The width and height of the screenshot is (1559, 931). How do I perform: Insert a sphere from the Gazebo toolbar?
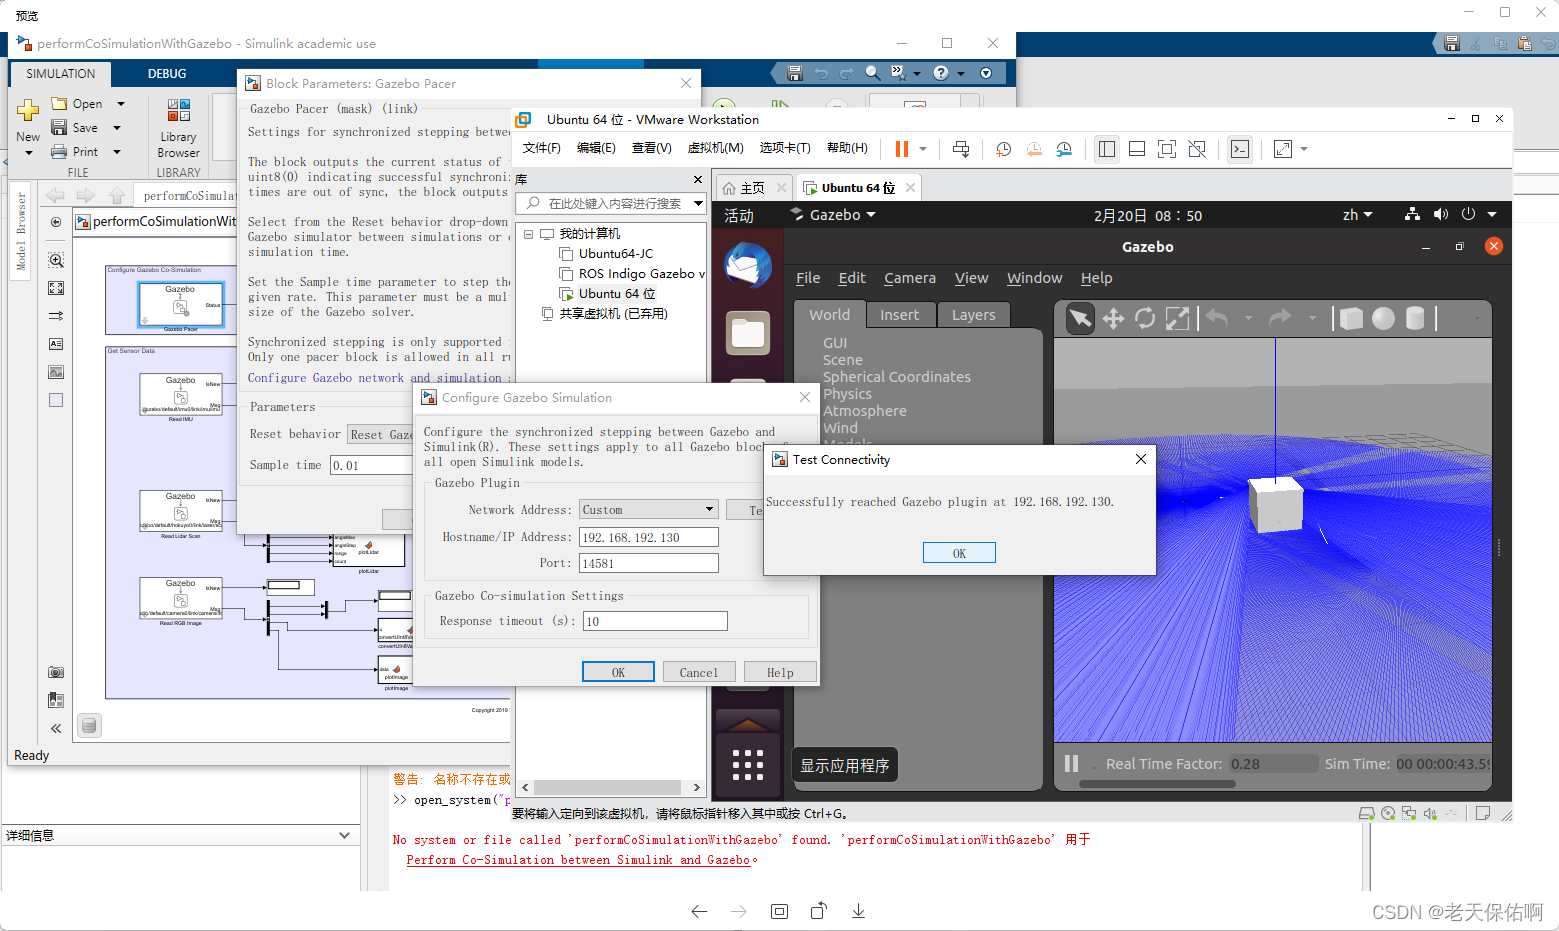(1383, 318)
